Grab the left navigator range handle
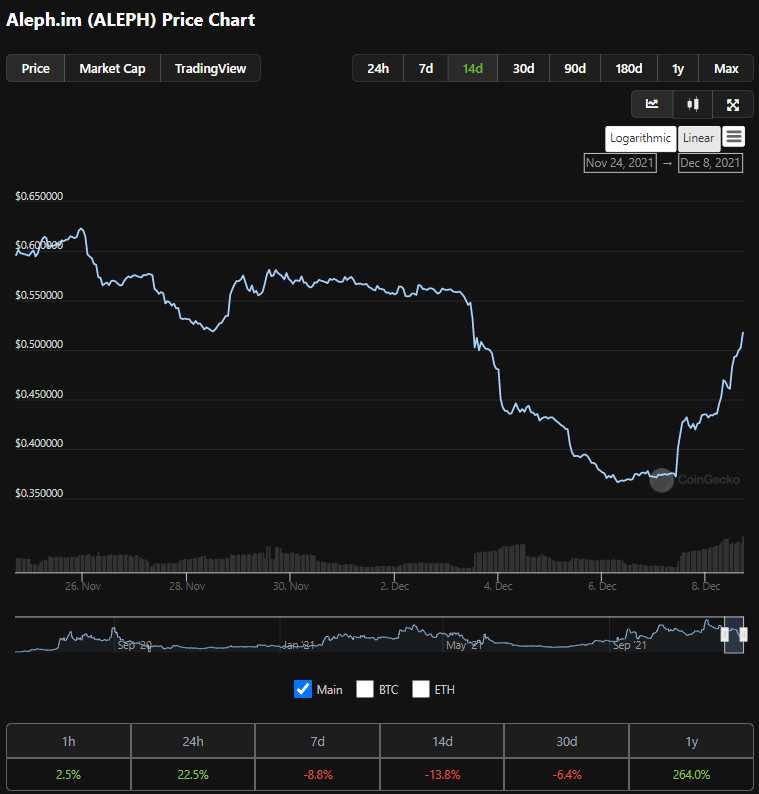This screenshot has width=759, height=794. tap(725, 634)
